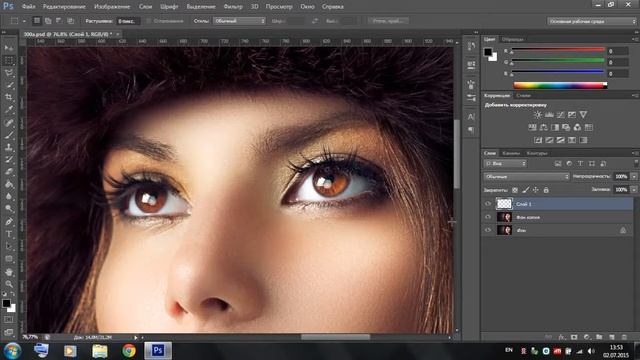The width and height of the screenshot is (640, 360).
Task: Delete layer trash button
Action: [x=624, y=337]
